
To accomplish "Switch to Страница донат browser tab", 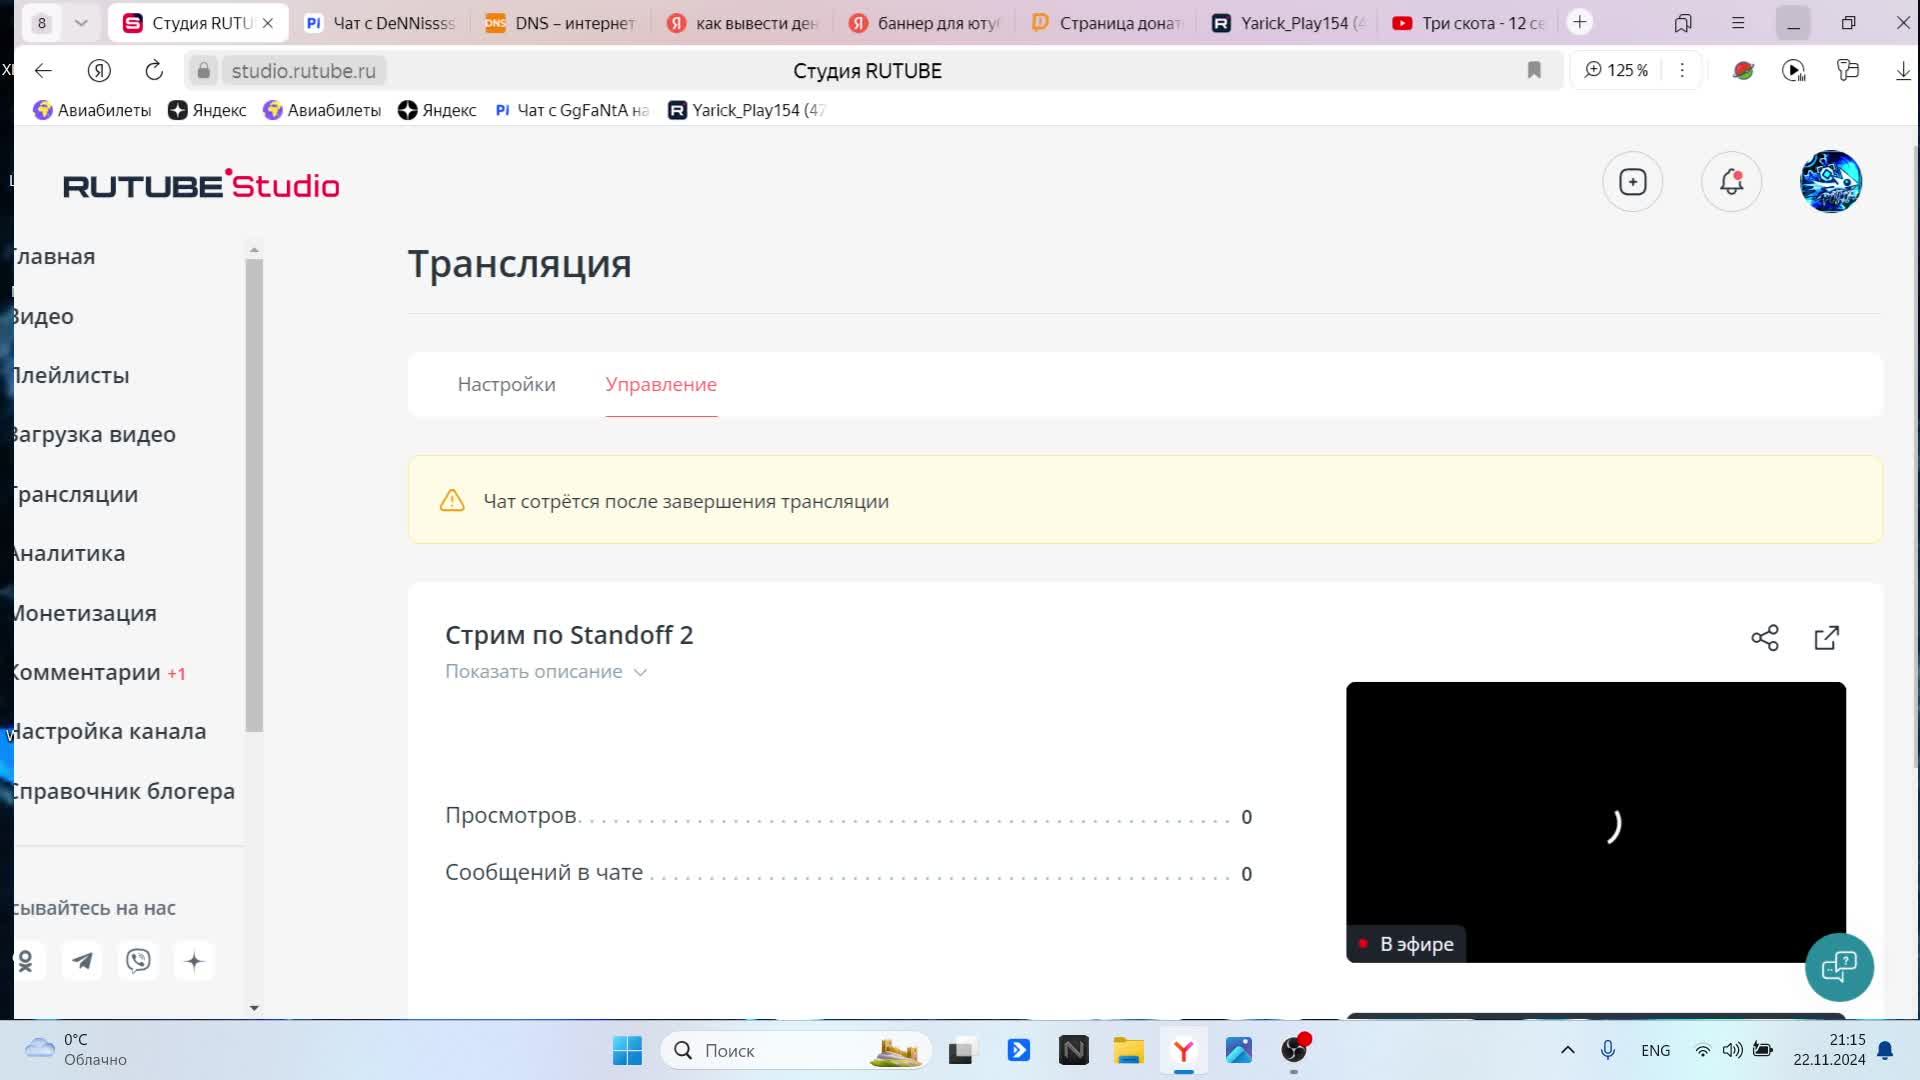I will click(x=1106, y=23).
